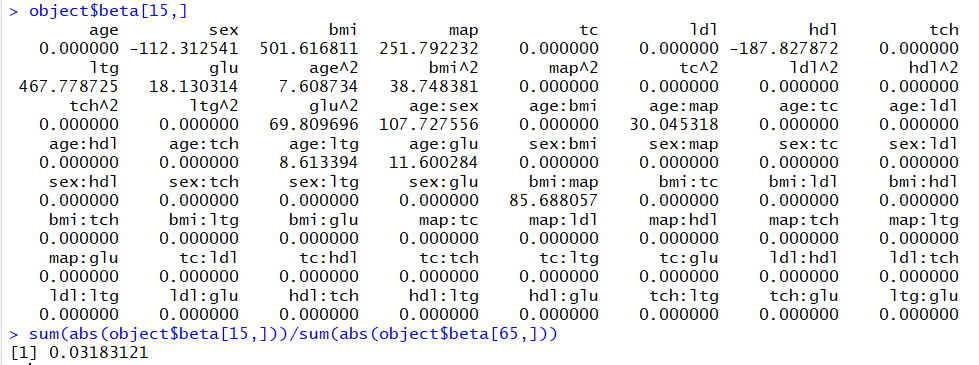
Task: Click the header label tc:glu
Action: tap(689, 258)
